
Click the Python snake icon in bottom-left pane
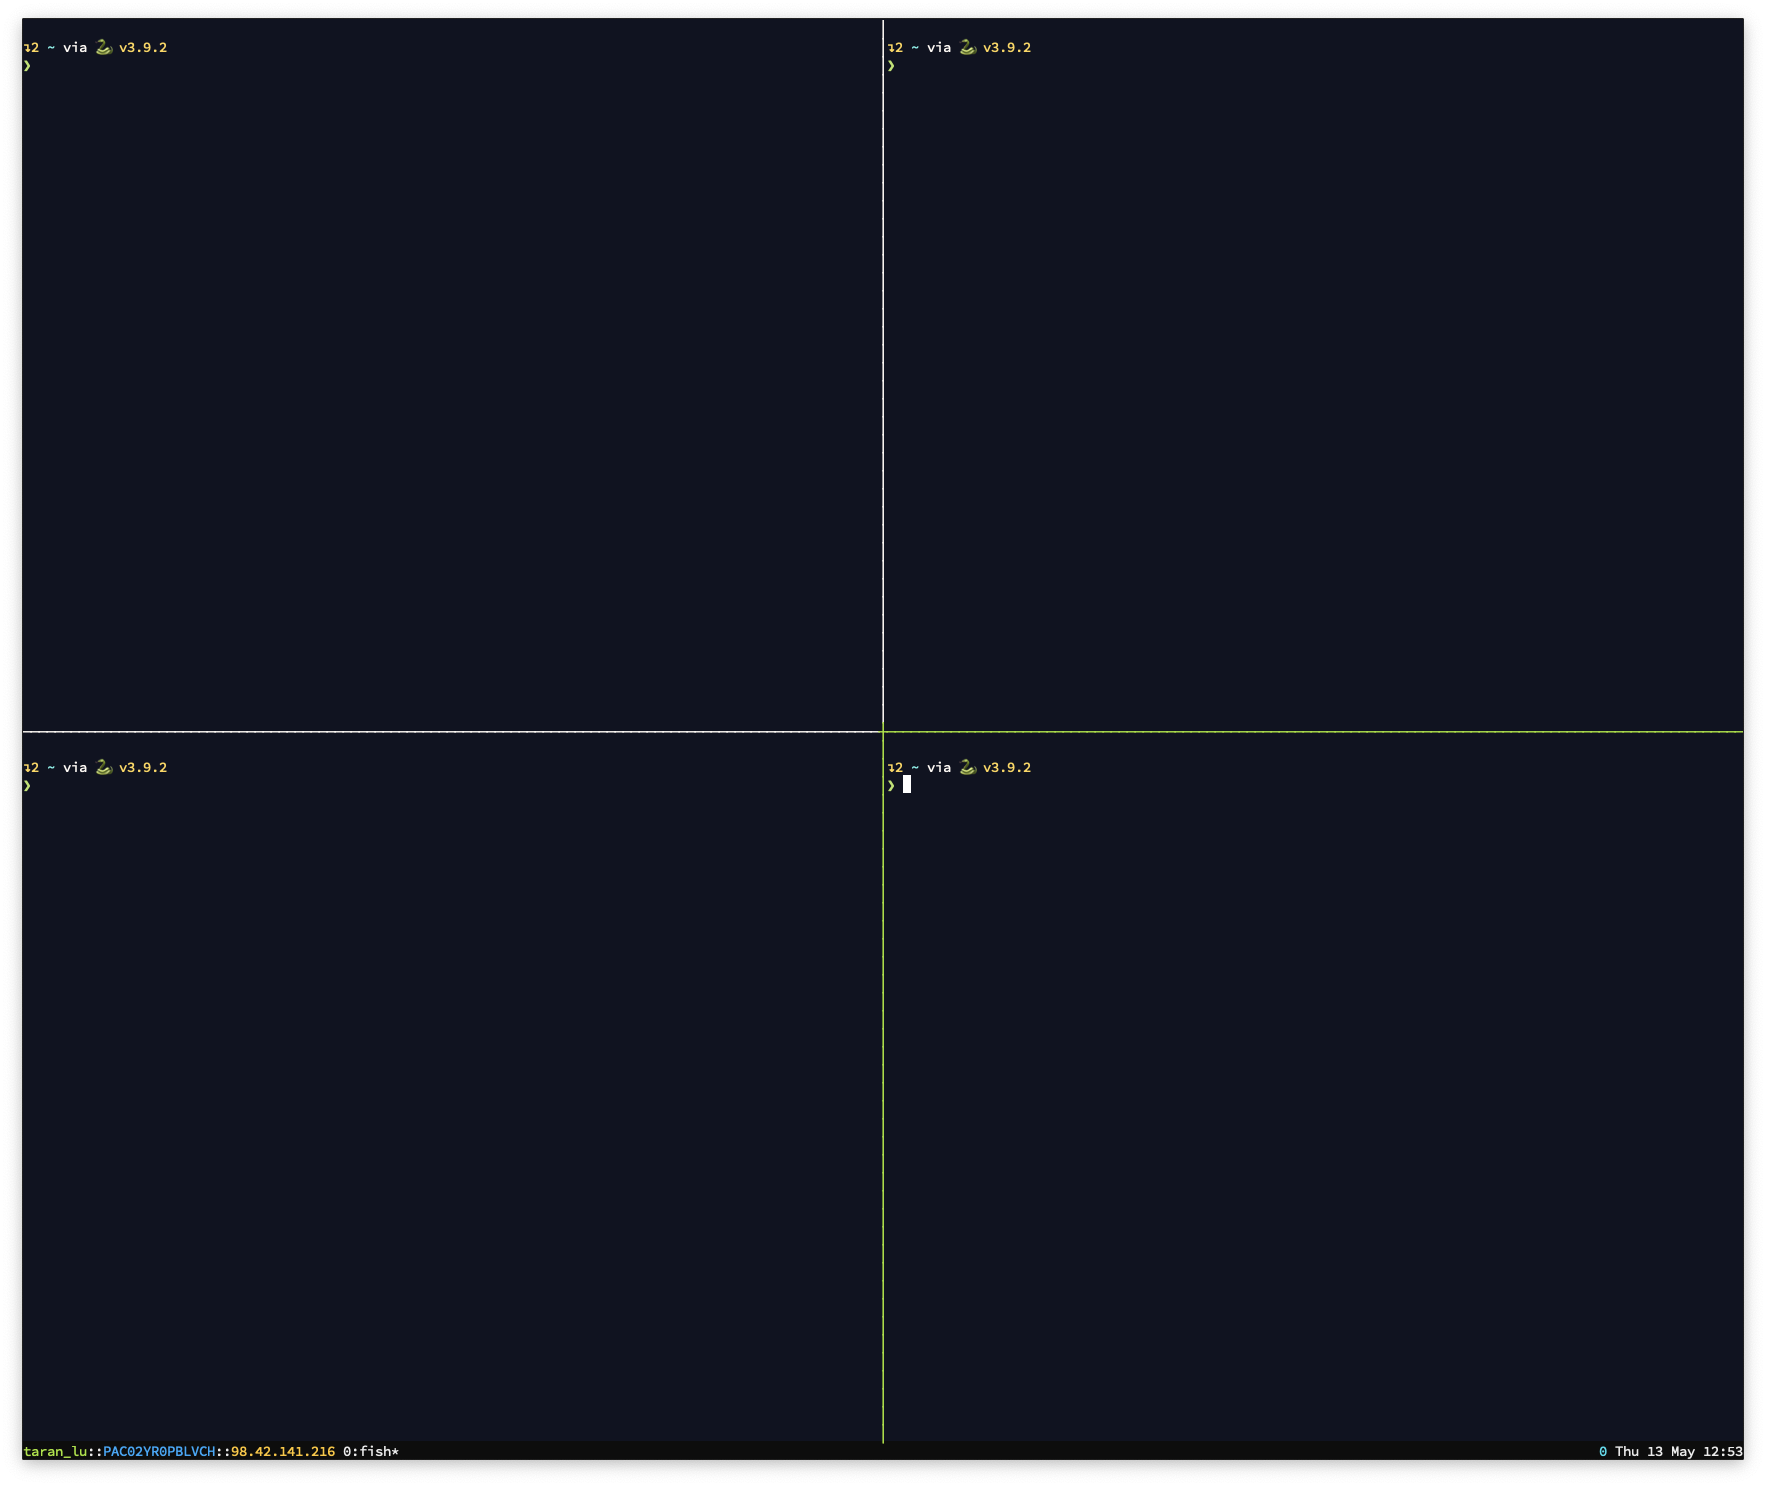104,767
